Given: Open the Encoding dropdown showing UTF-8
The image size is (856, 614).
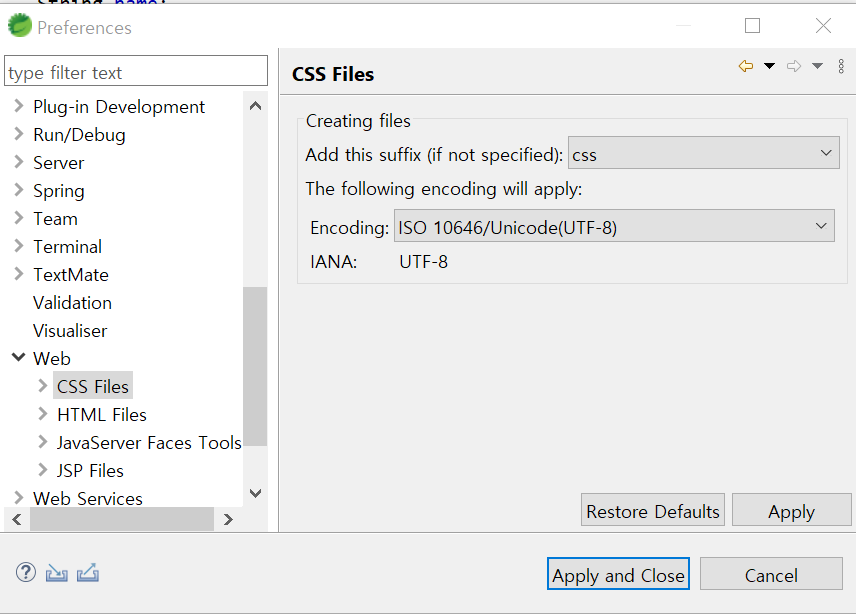Looking at the screenshot, I should pos(614,225).
